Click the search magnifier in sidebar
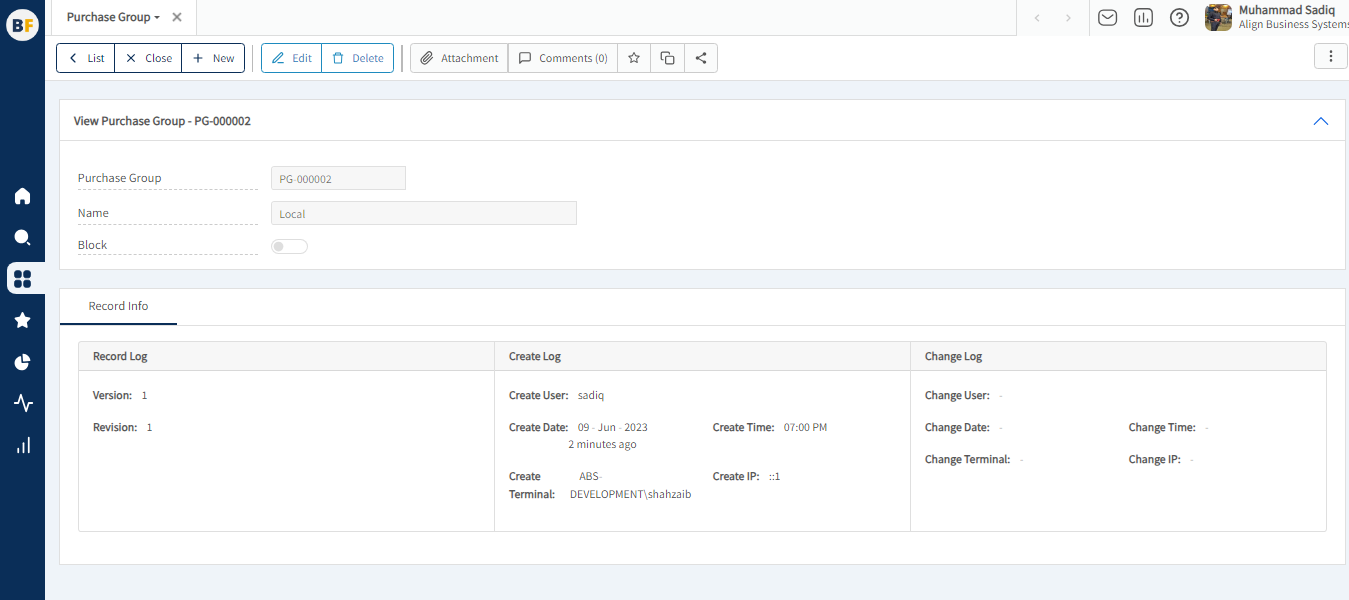 click(x=22, y=238)
